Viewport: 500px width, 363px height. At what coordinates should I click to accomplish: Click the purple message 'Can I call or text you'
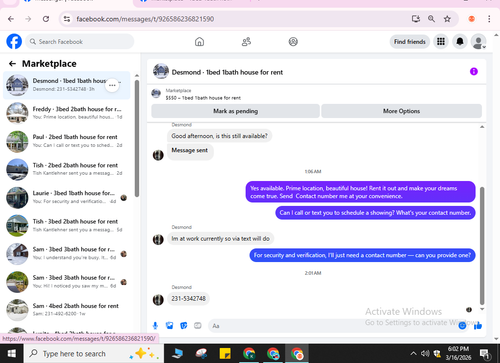tap(375, 213)
